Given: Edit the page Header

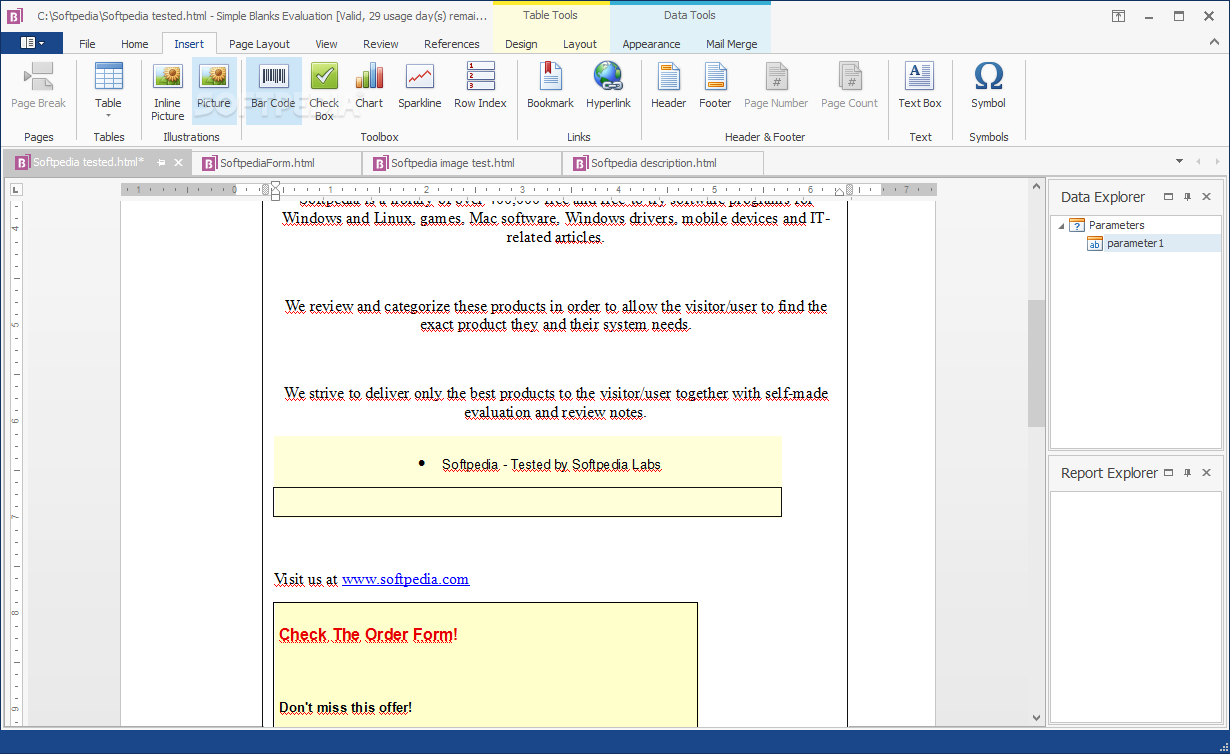Looking at the screenshot, I should [668, 86].
